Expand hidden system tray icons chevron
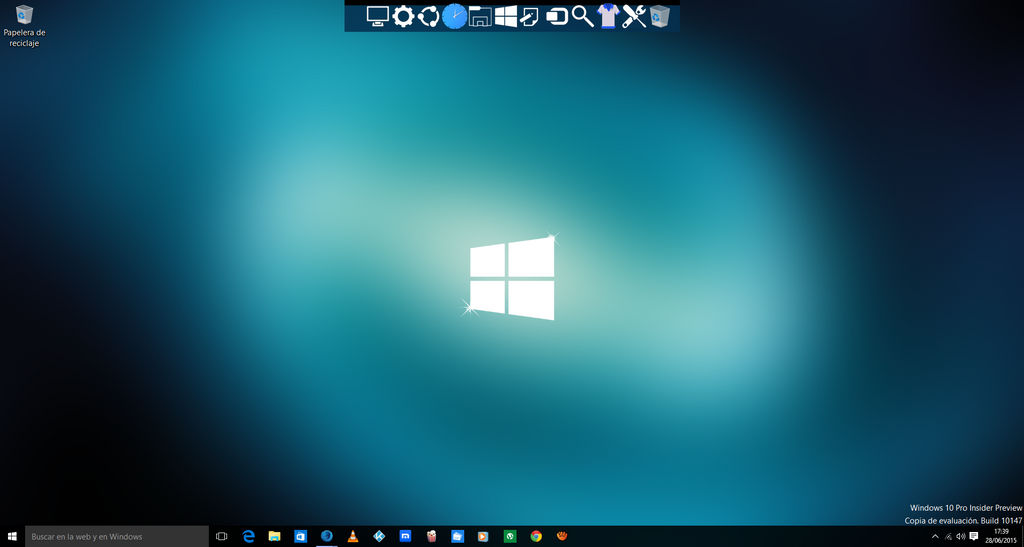The width and height of the screenshot is (1024, 547). point(935,537)
